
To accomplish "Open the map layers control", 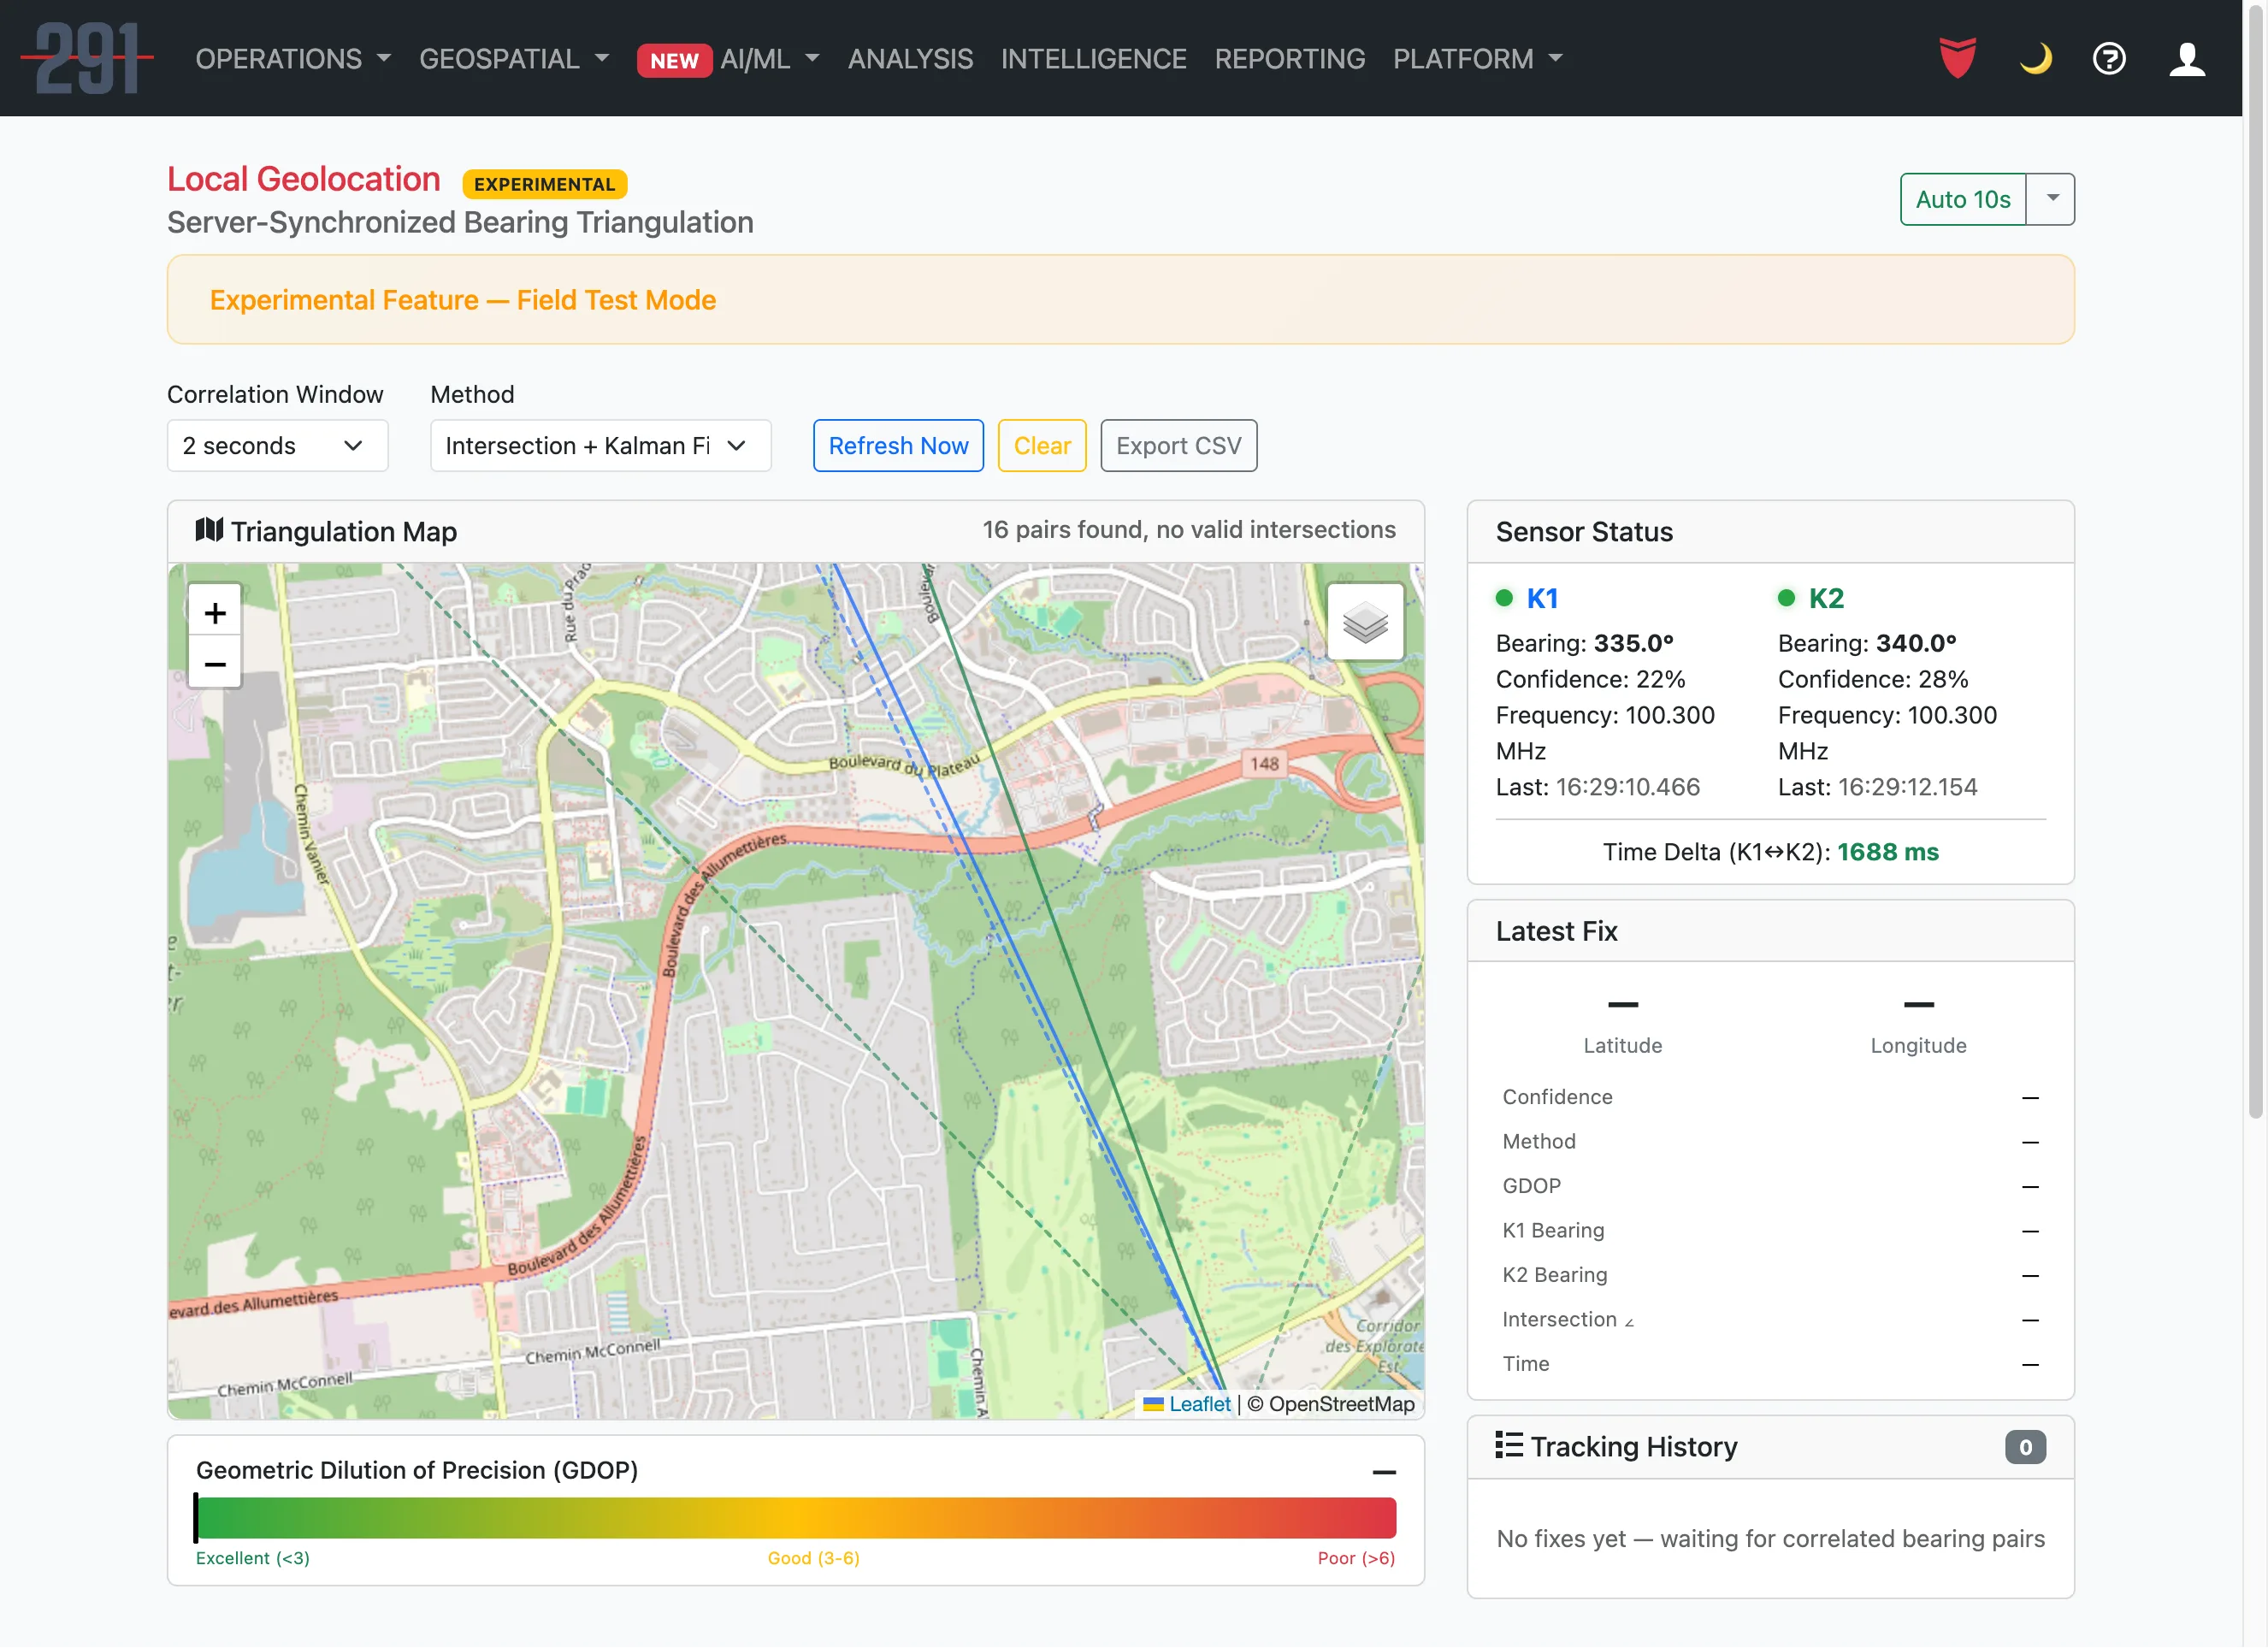I will (x=1366, y=621).
